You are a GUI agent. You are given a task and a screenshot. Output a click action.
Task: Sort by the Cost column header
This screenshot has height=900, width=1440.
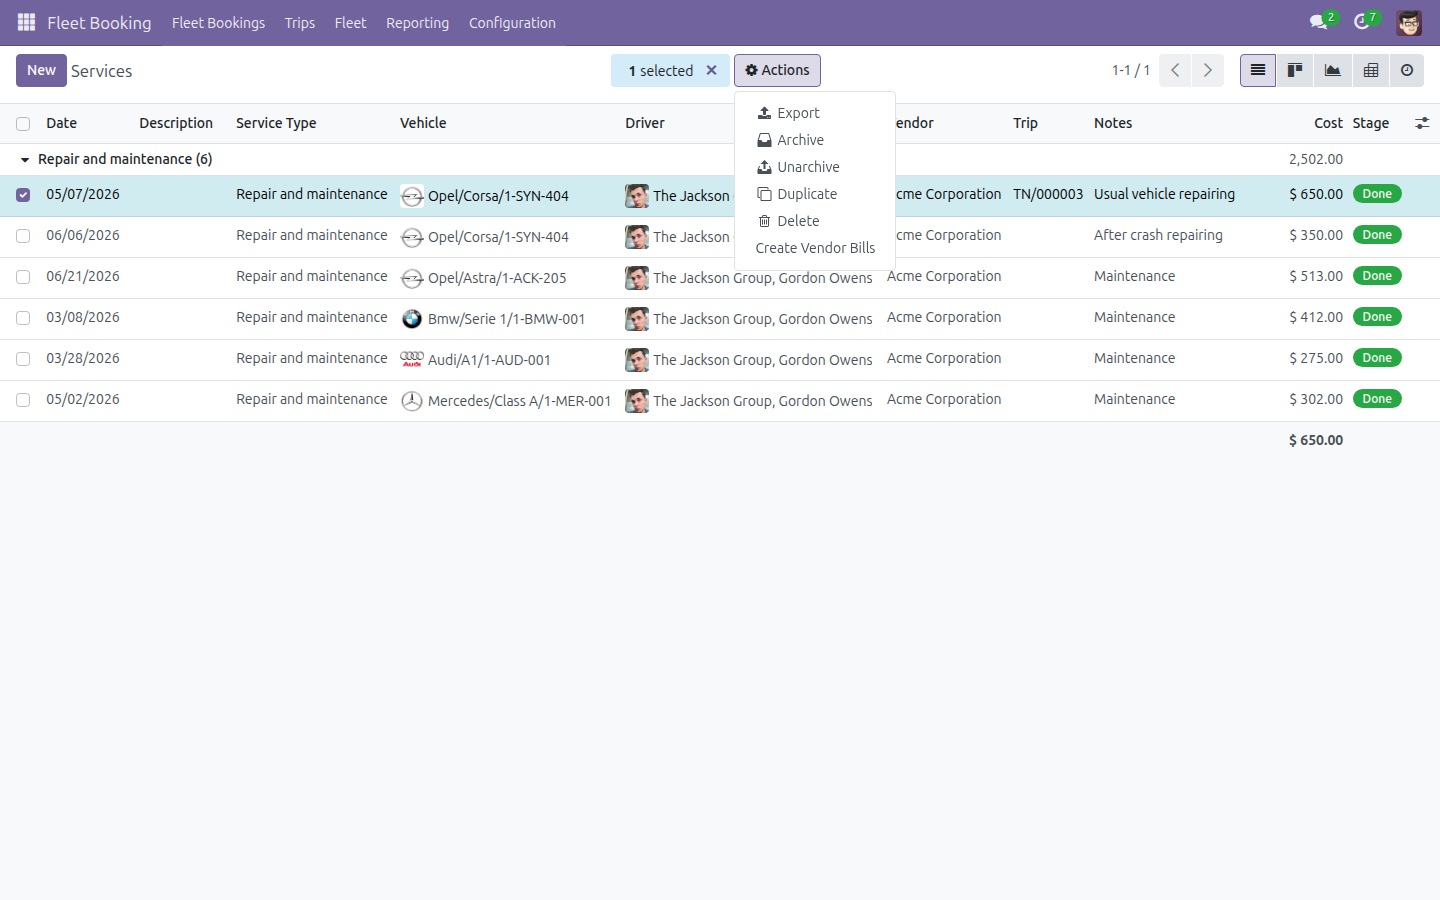pos(1328,123)
